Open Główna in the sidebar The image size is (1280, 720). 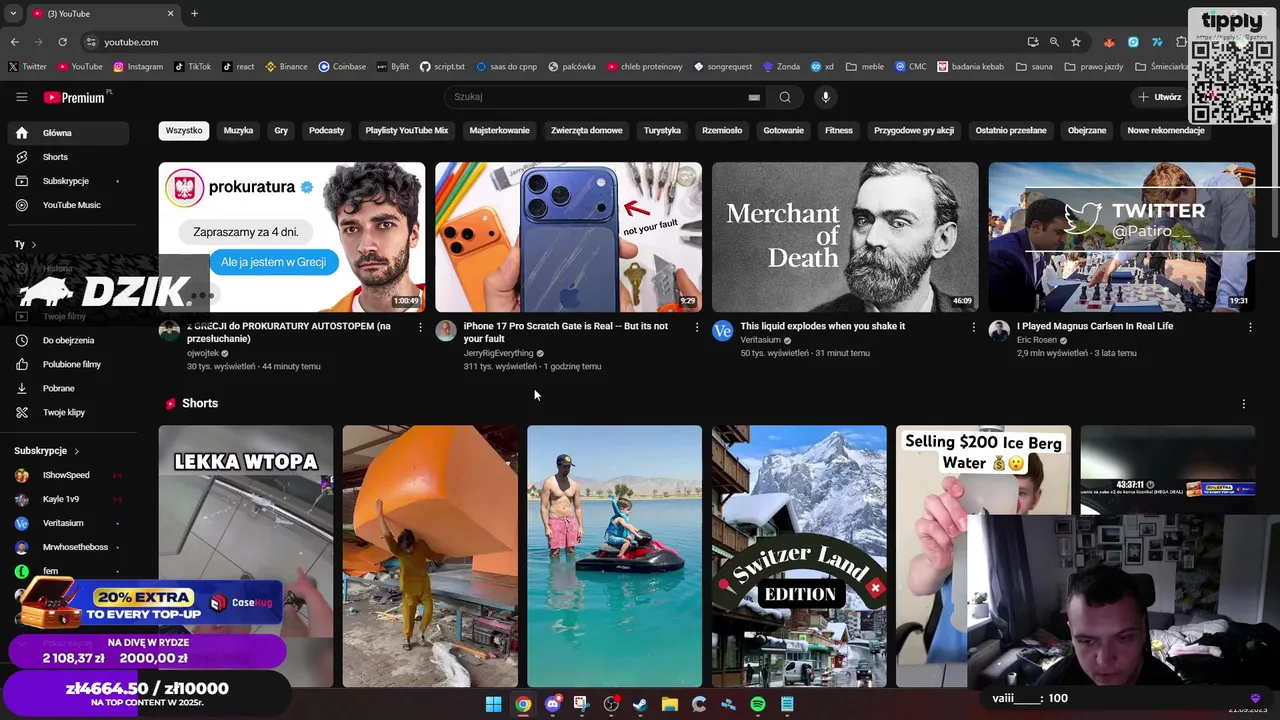point(68,133)
